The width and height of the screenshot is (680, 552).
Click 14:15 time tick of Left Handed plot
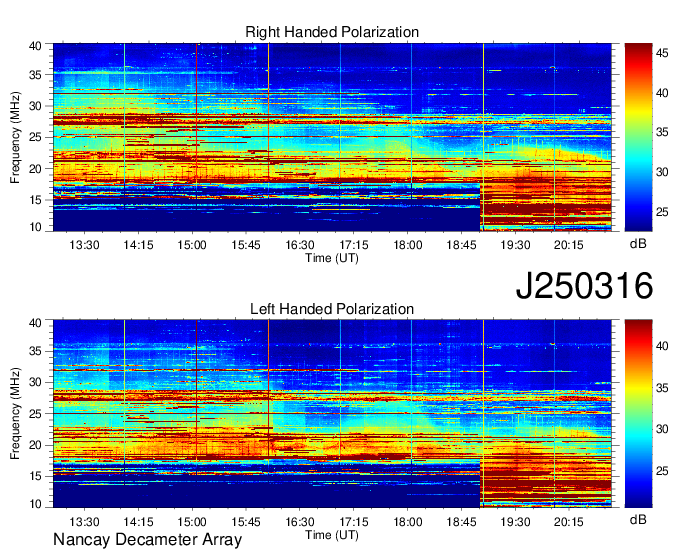click(x=138, y=522)
